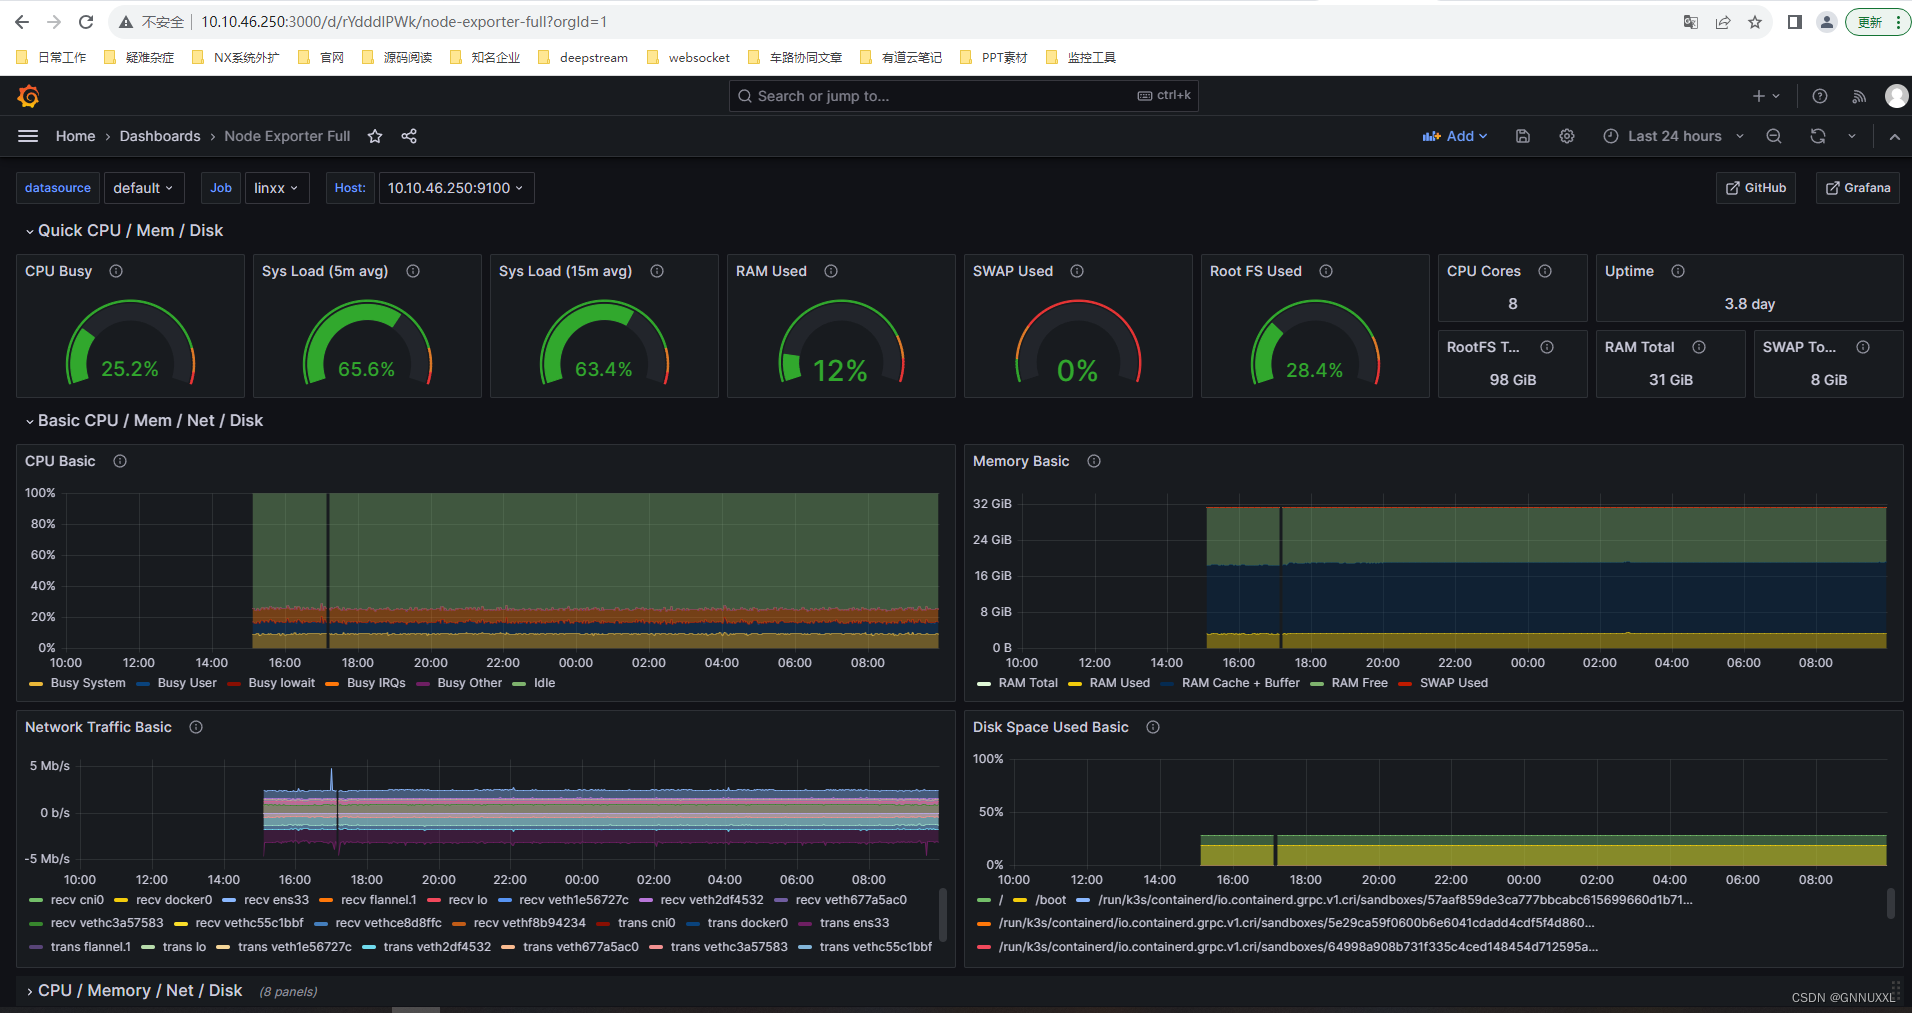Show info icon for Memory Basic panel

1094,461
